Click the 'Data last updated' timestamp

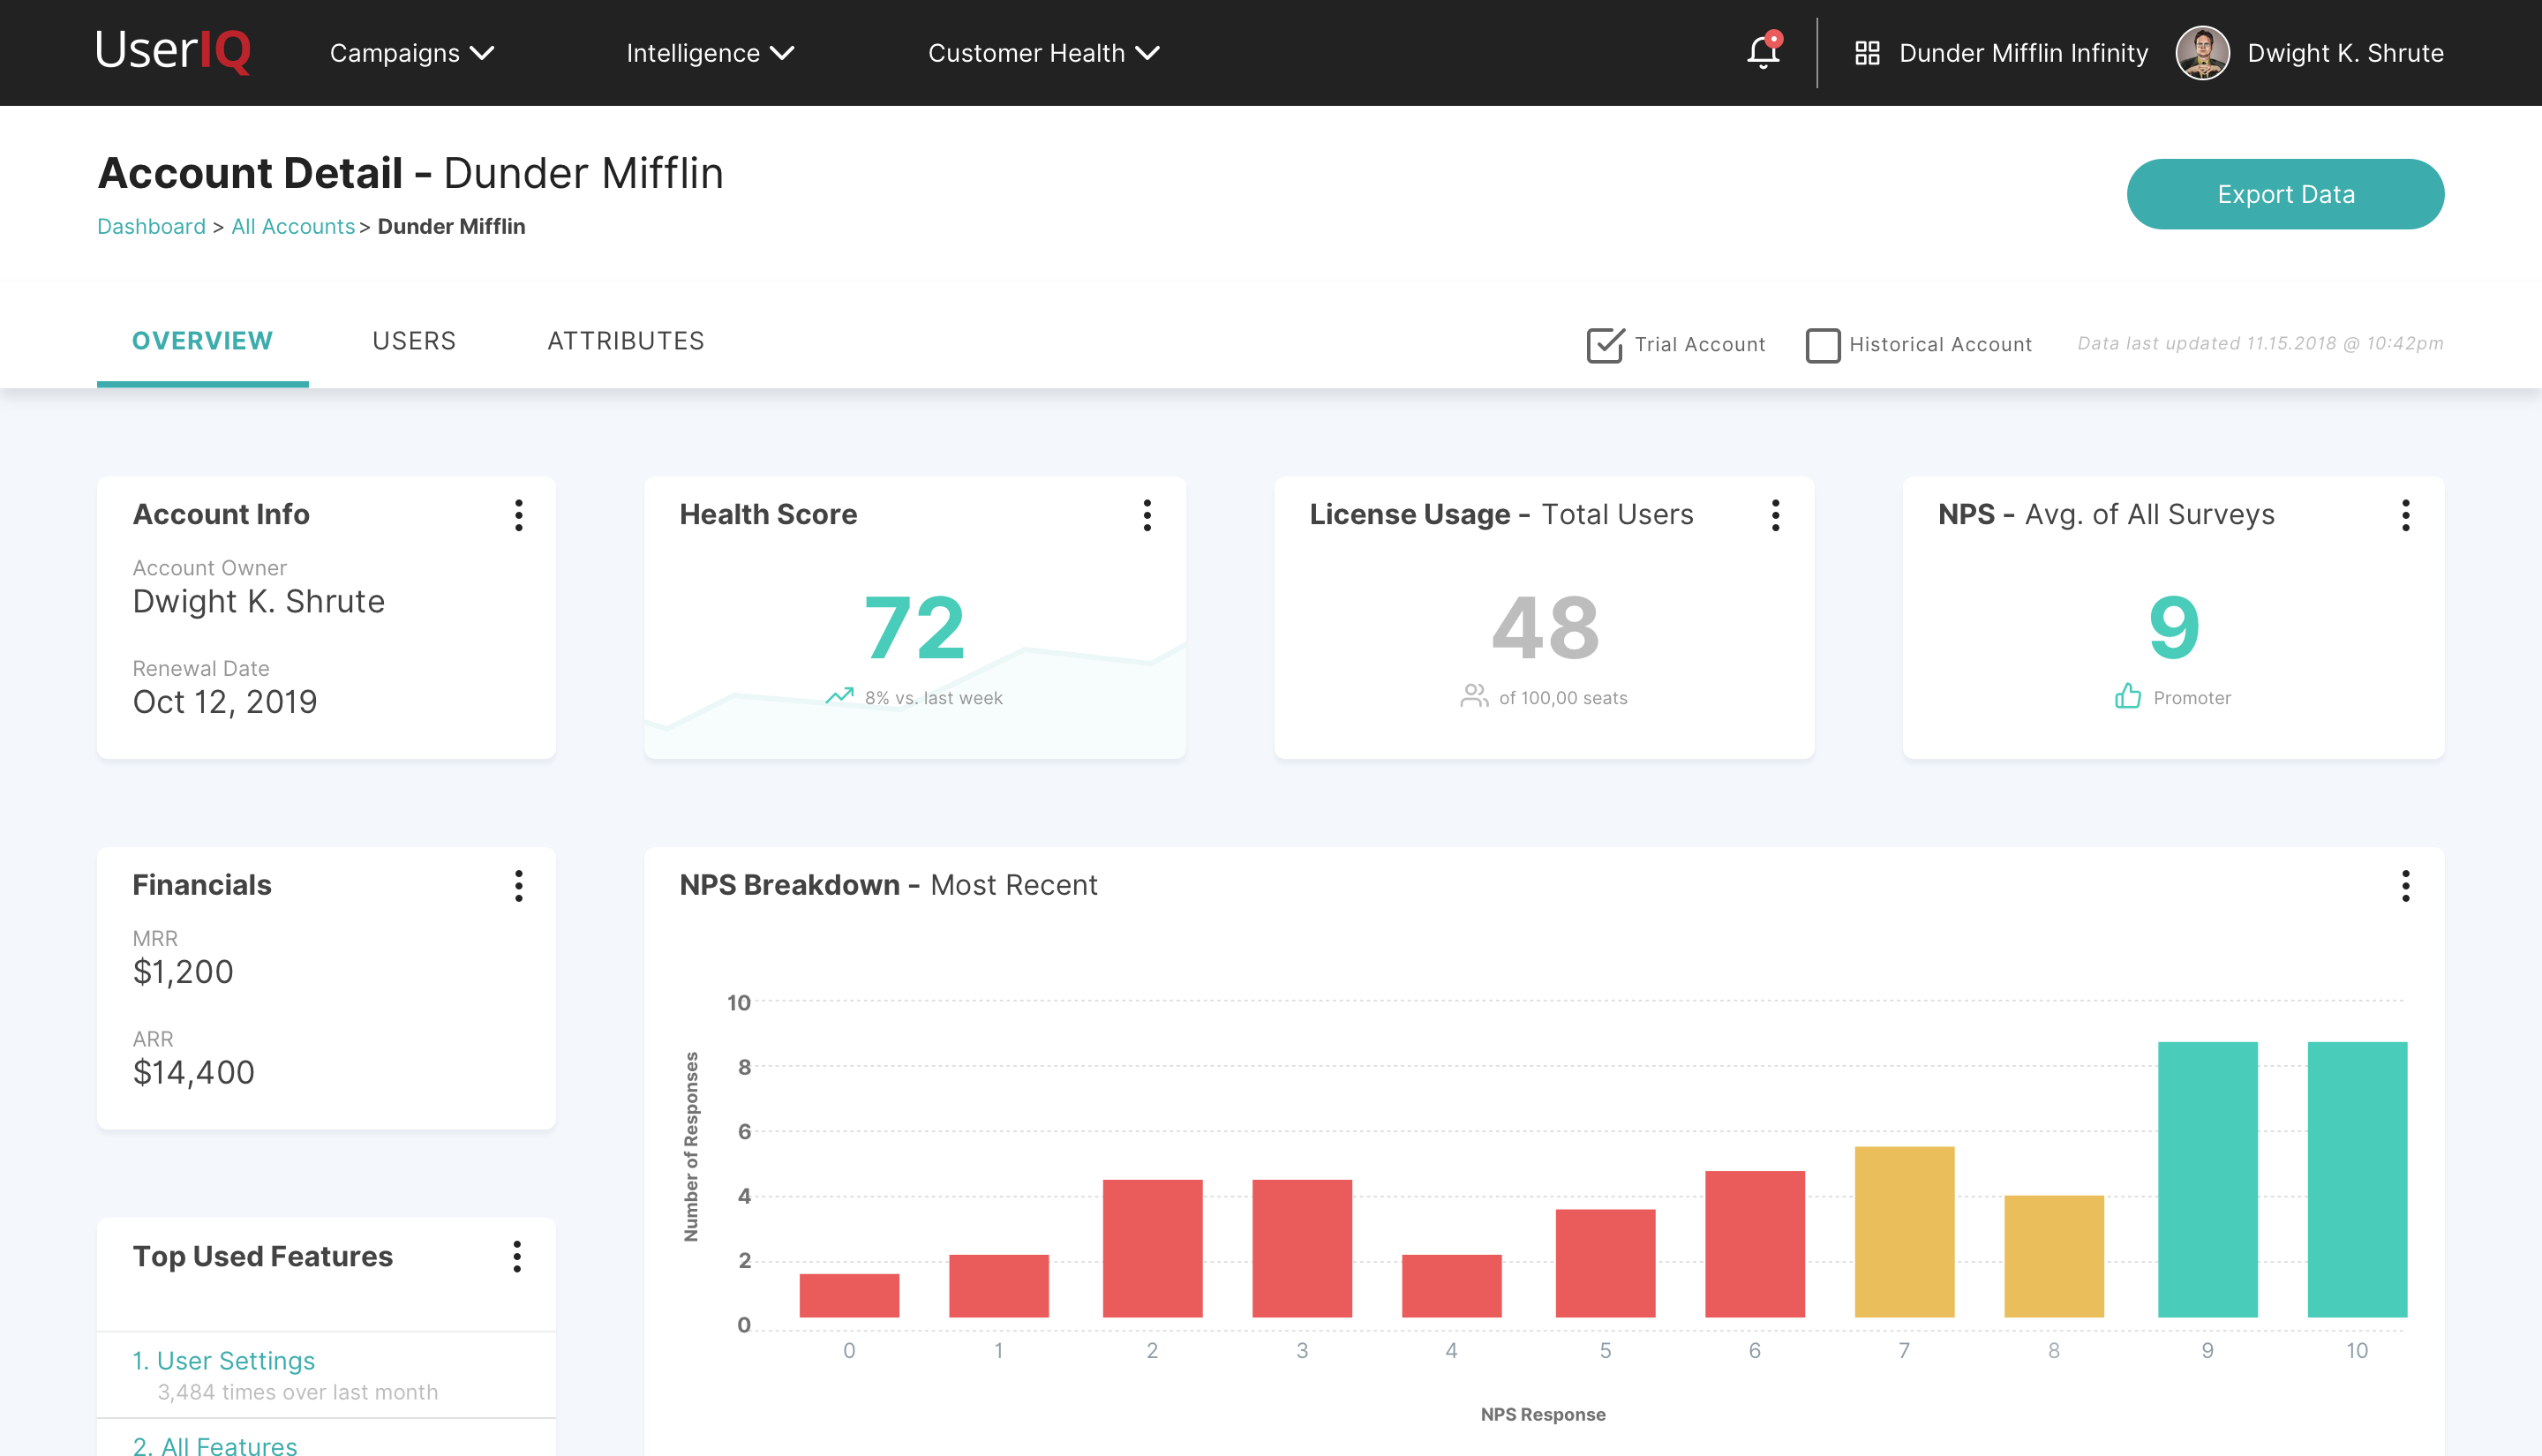[x=2260, y=343]
